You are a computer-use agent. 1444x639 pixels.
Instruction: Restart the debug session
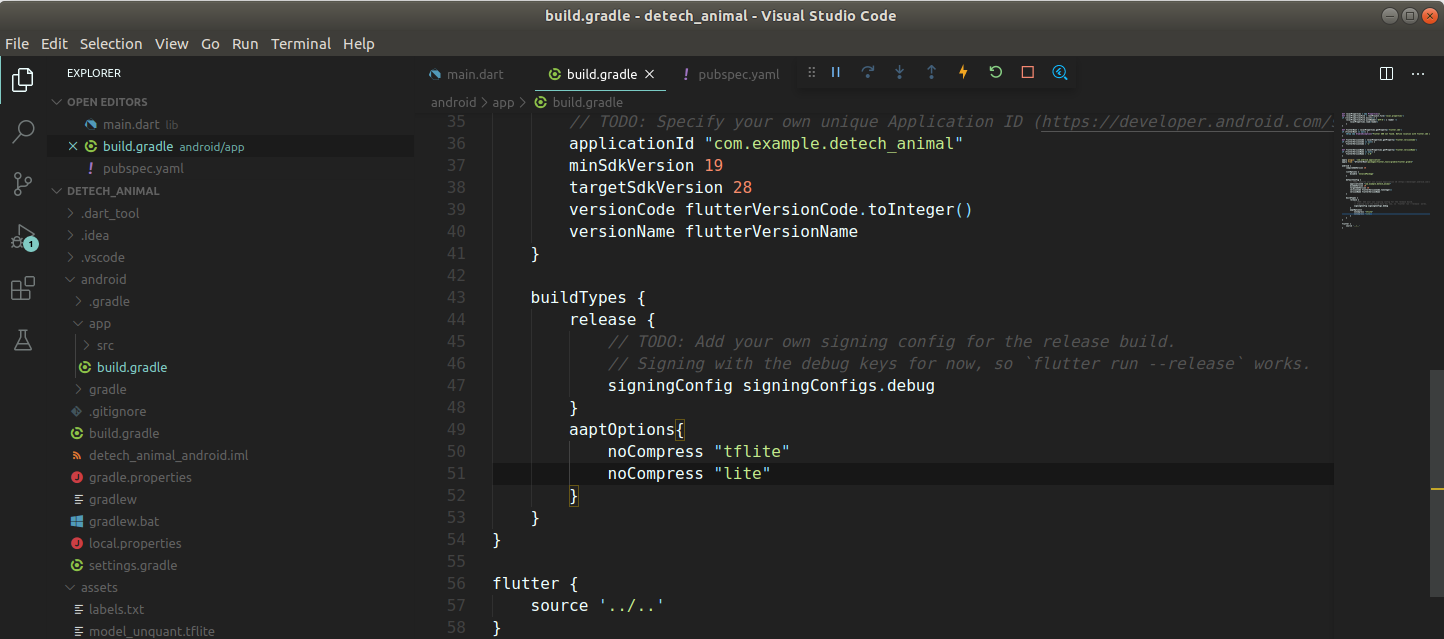click(x=996, y=73)
